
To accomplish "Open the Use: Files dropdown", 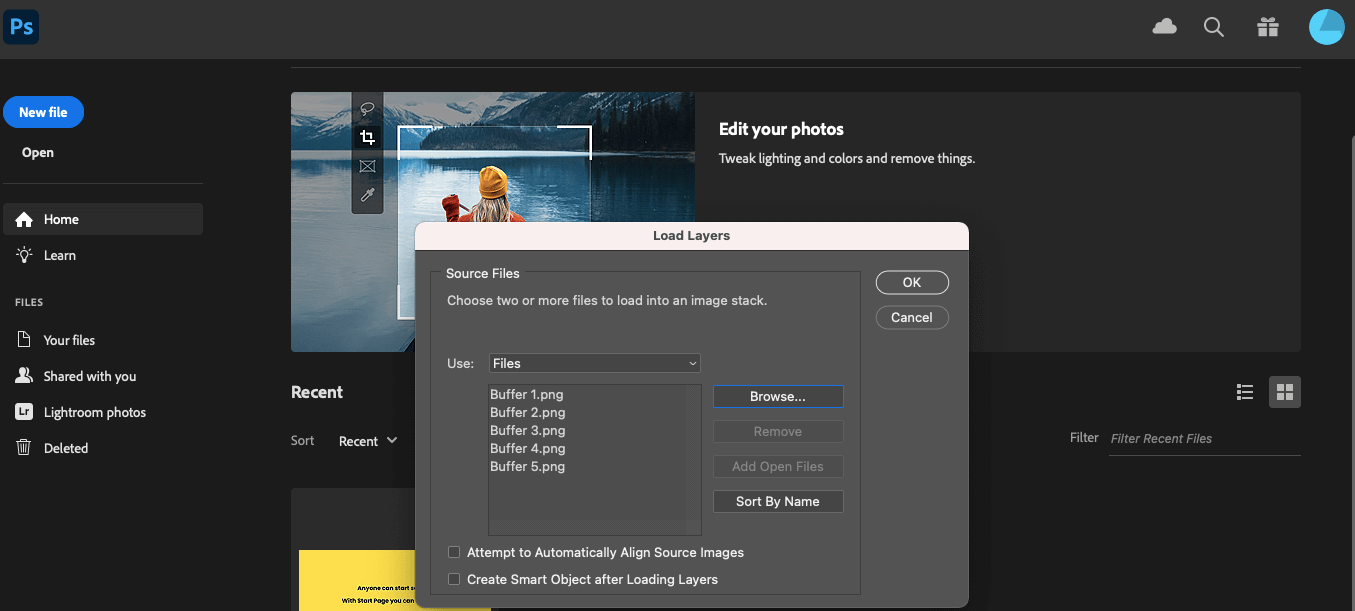I will point(594,363).
